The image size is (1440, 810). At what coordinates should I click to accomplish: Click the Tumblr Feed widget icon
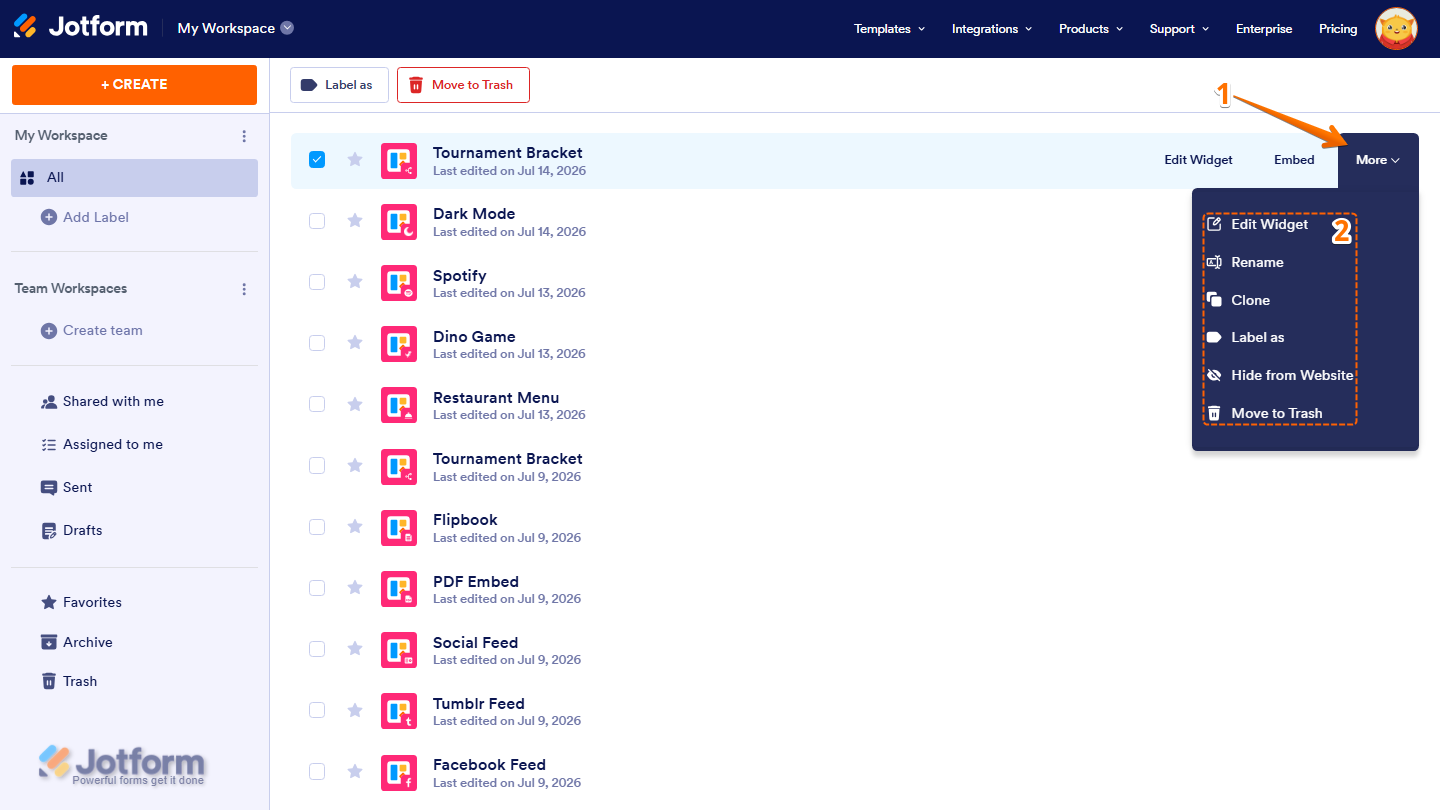(x=399, y=711)
